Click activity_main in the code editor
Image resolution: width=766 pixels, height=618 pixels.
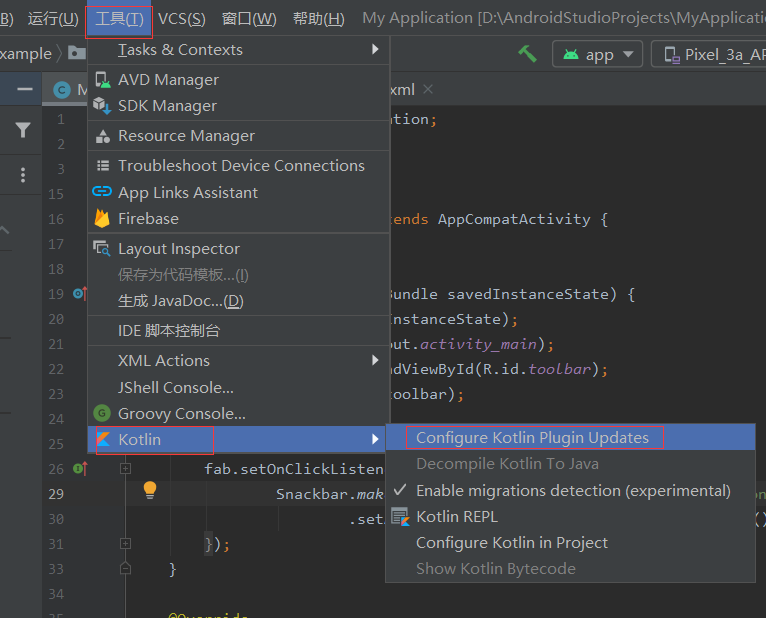[478, 344]
